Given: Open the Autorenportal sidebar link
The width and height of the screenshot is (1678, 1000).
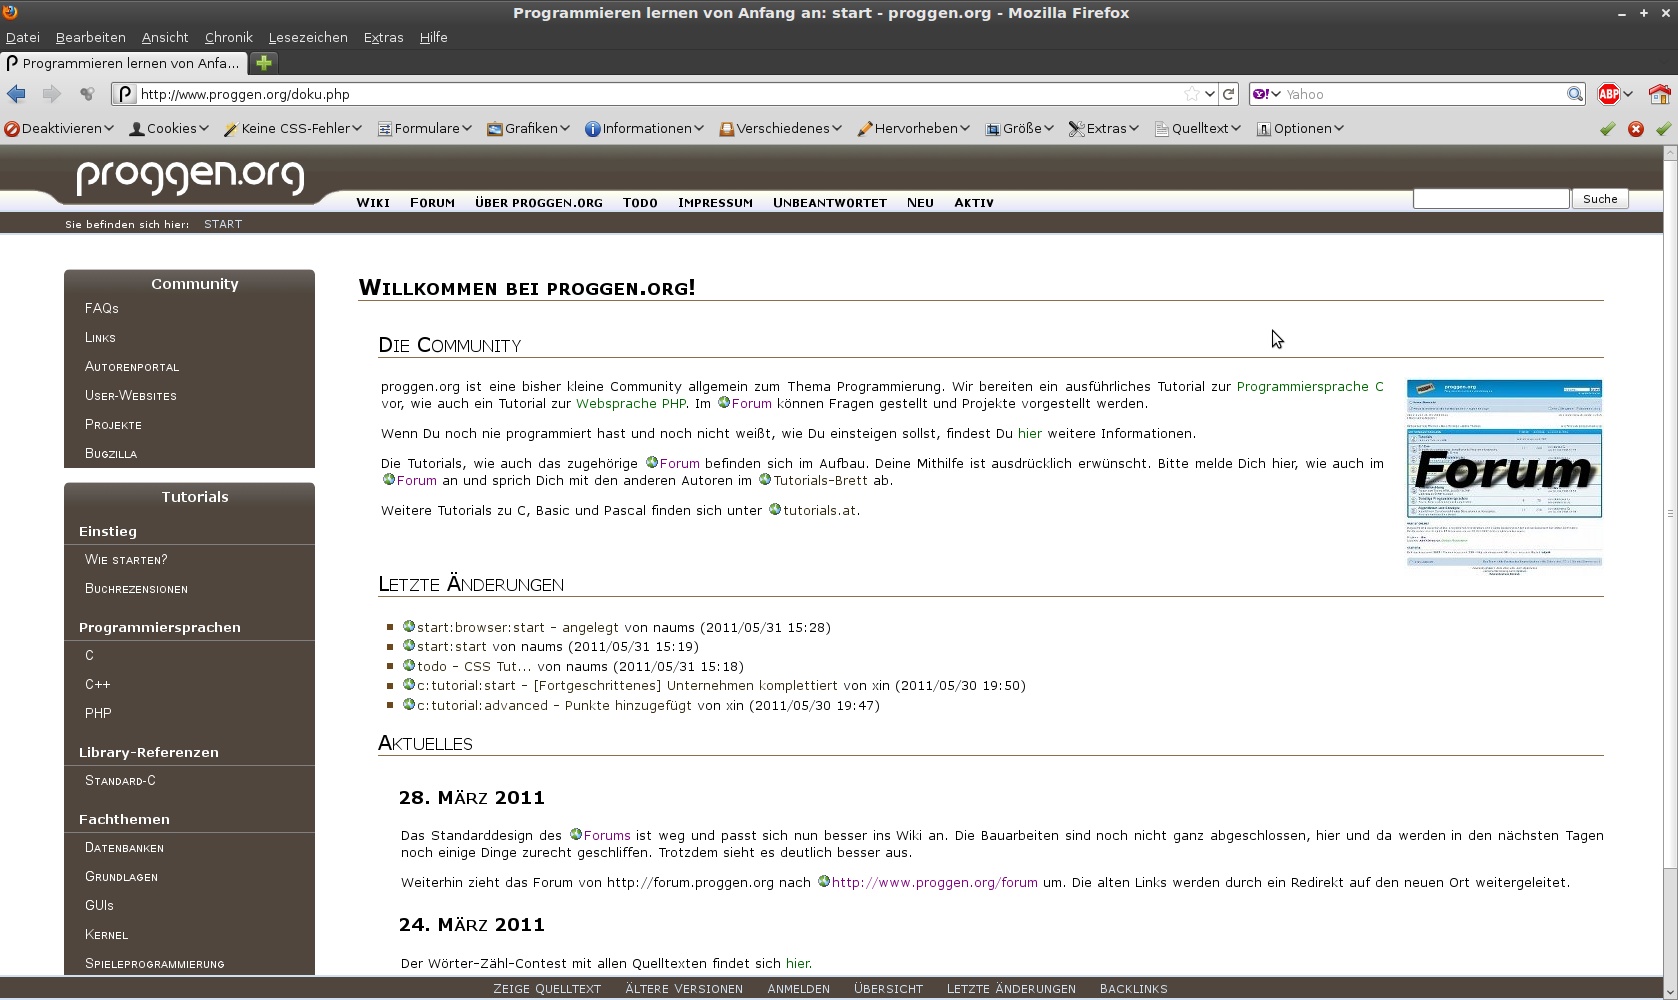Looking at the screenshot, I should [132, 367].
